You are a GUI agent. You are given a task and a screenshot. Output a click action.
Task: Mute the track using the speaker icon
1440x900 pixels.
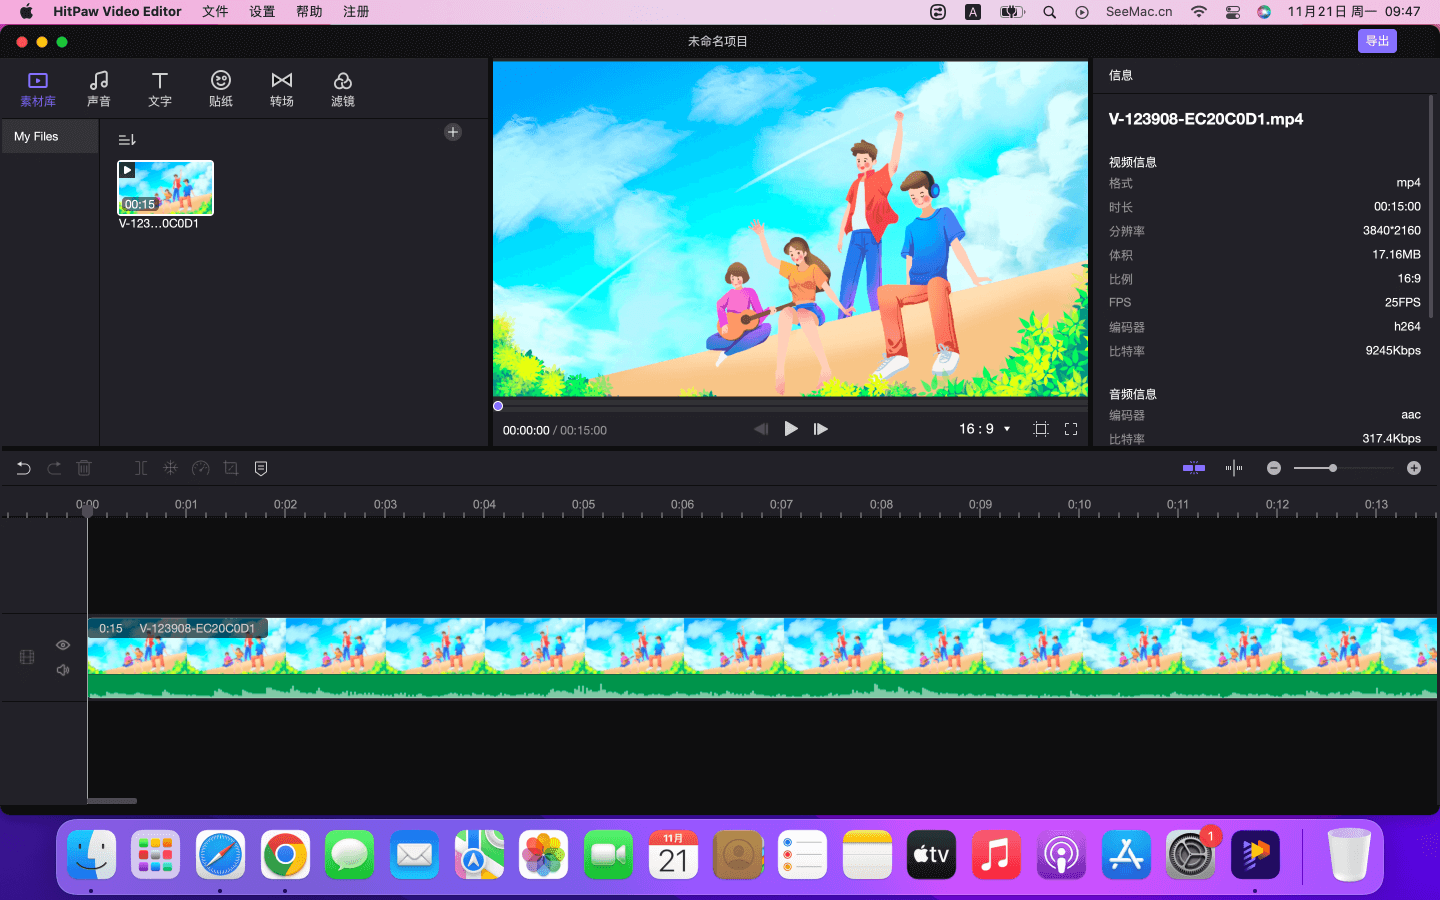tap(63, 670)
